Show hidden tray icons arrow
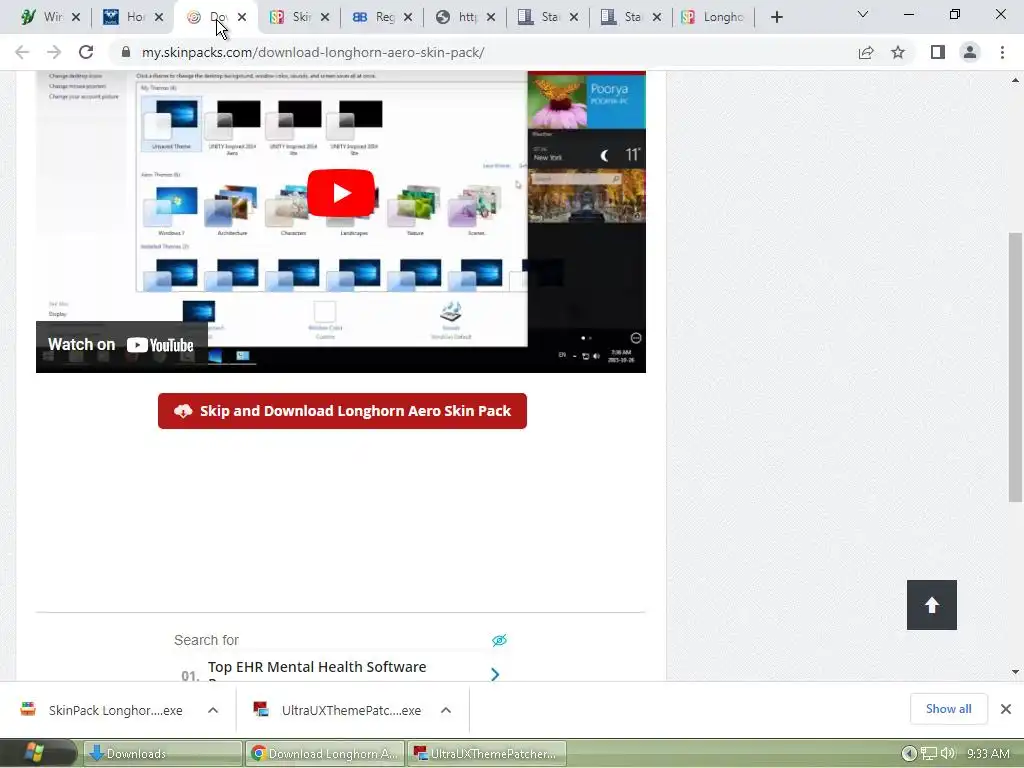 [x=908, y=754]
